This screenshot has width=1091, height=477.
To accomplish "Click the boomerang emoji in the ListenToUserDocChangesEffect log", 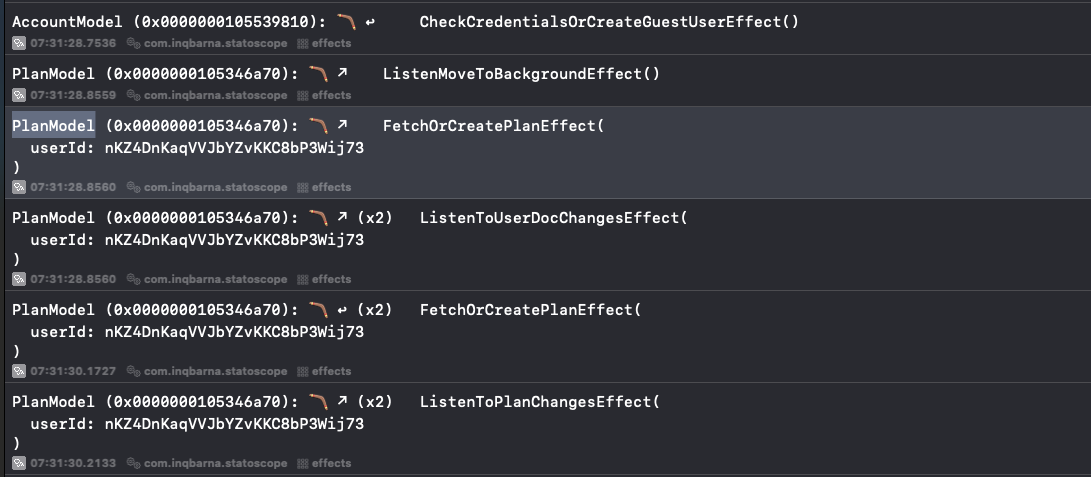I will click(319, 217).
